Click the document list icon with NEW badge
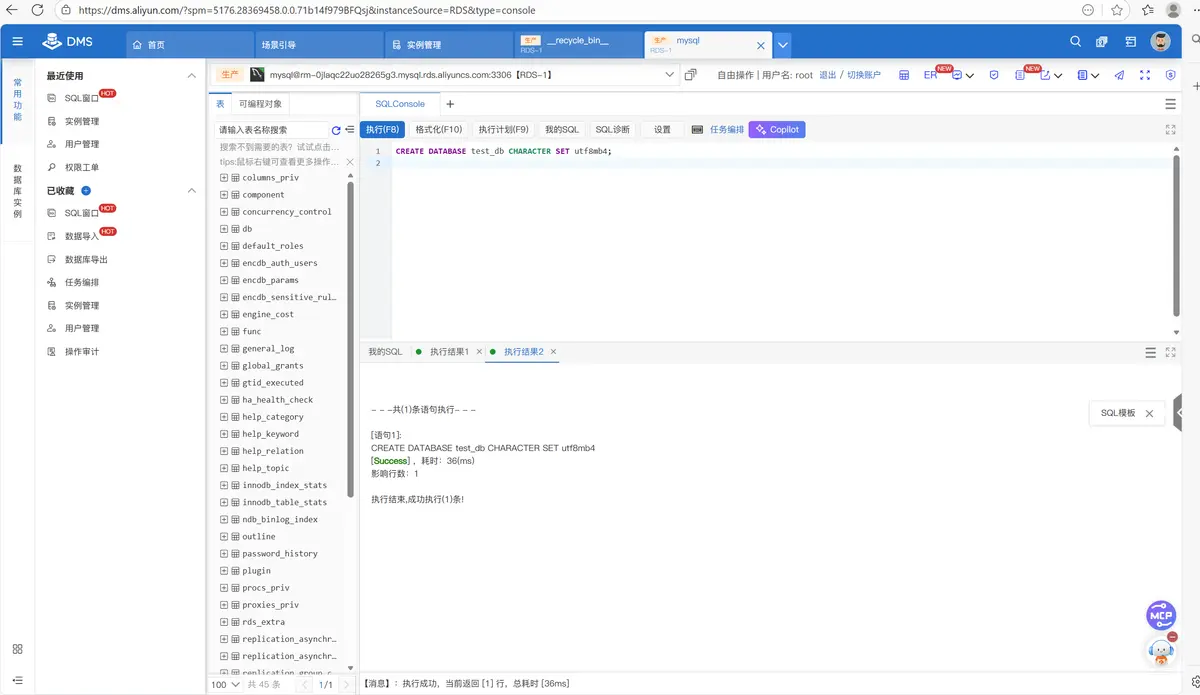Screen dimensions: 1200x695 click(1019, 75)
